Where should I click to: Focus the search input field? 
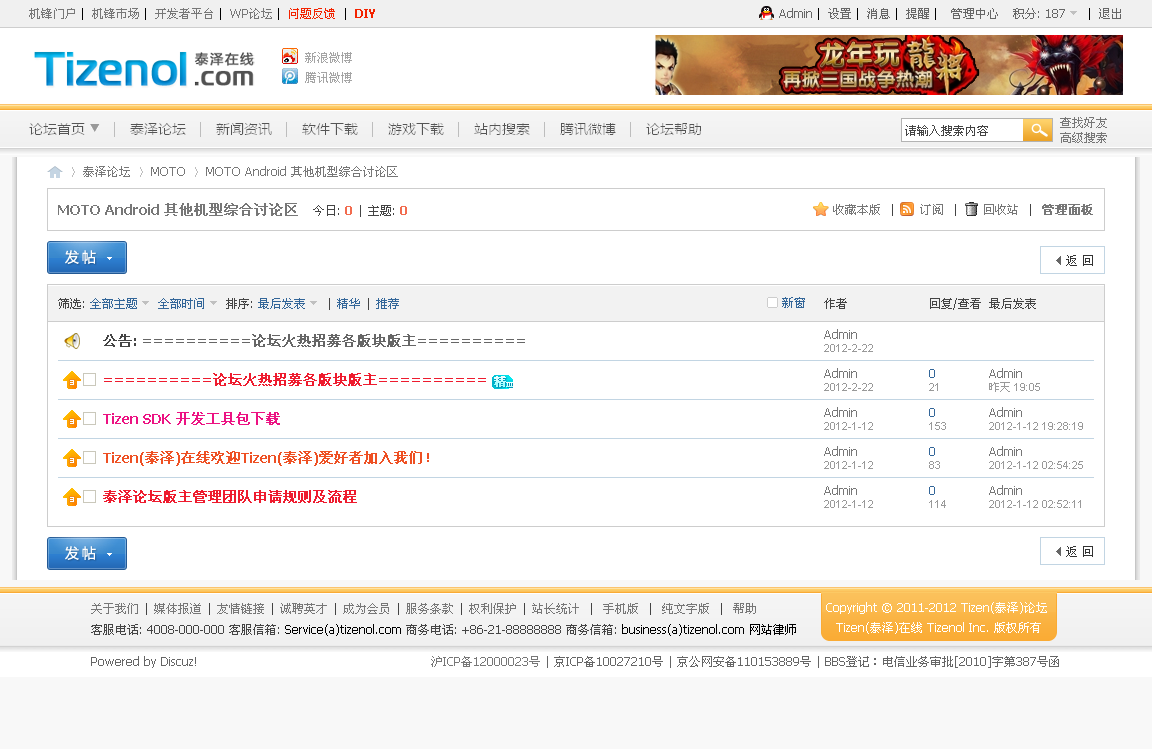(962, 130)
